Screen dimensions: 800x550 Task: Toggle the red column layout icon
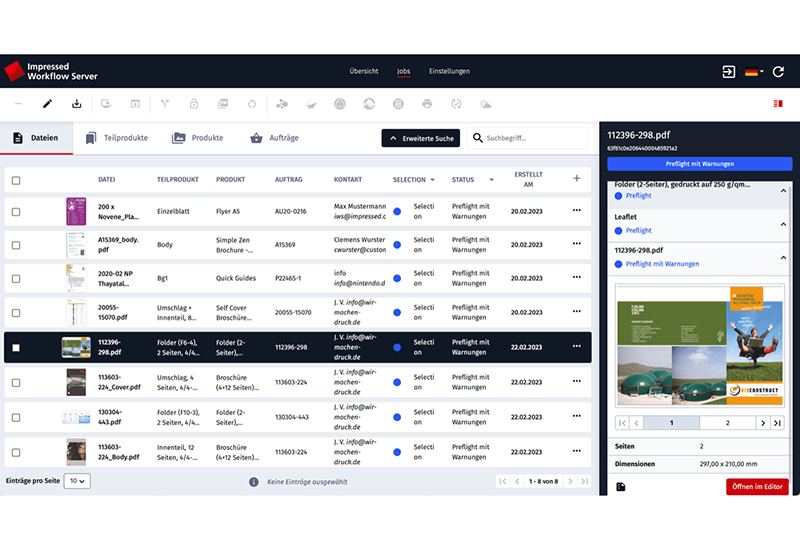coord(777,103)
